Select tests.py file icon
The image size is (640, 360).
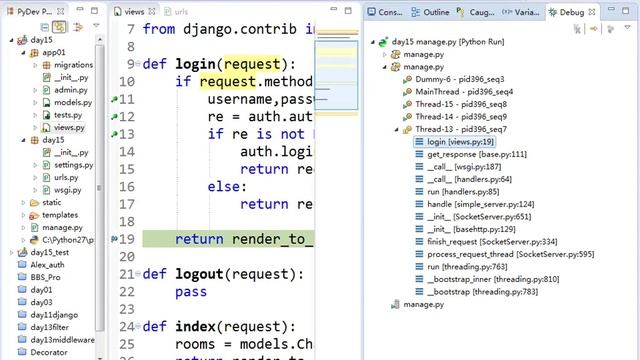click(x=47, y=115)
